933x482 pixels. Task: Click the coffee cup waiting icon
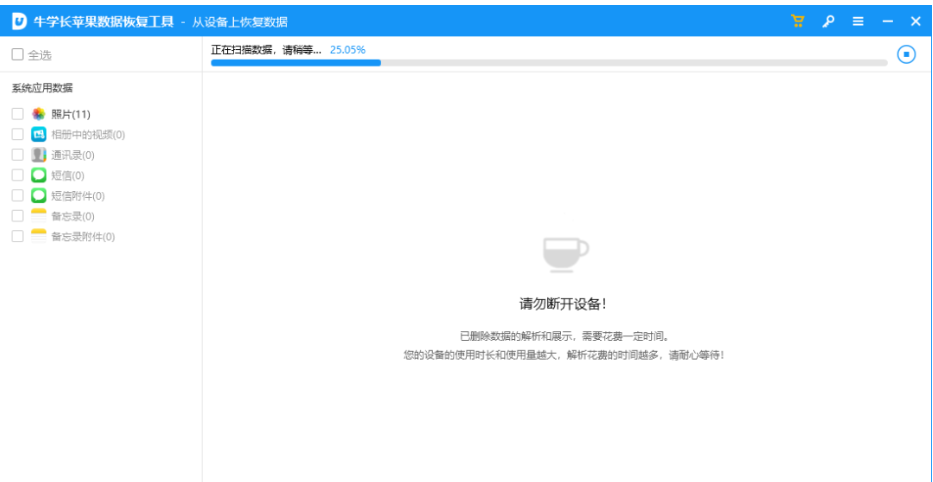(x=565, y=255)
